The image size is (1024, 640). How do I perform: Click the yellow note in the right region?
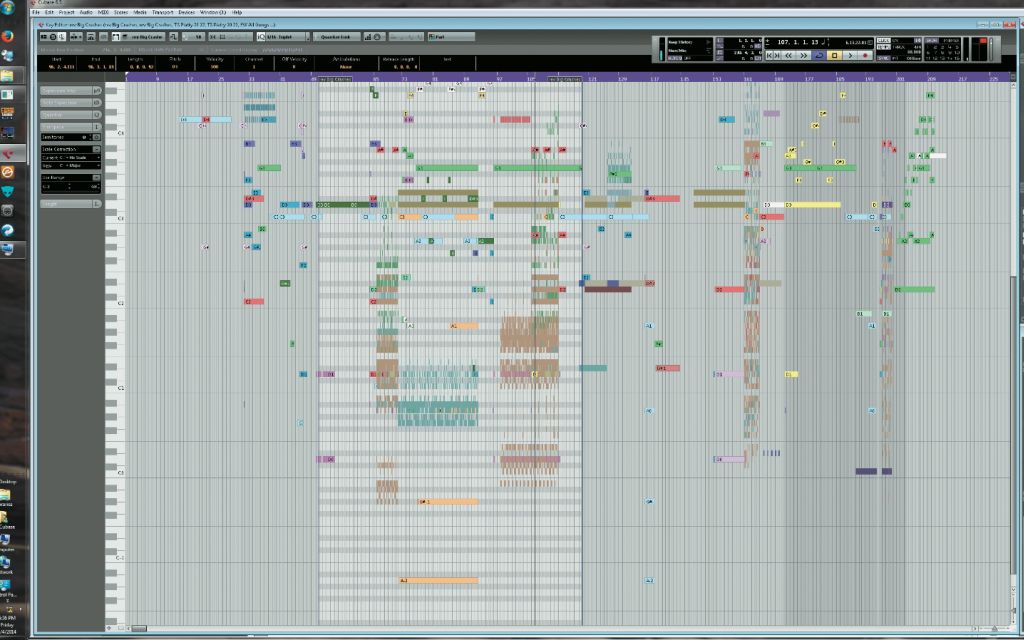[813, 205]
